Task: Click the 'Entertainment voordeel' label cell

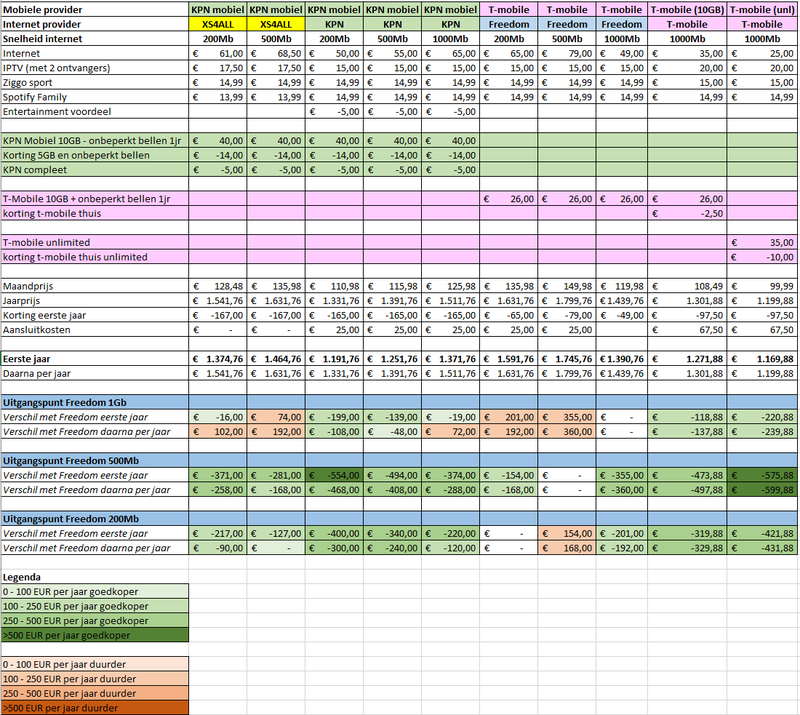Action: coord(95,112)
